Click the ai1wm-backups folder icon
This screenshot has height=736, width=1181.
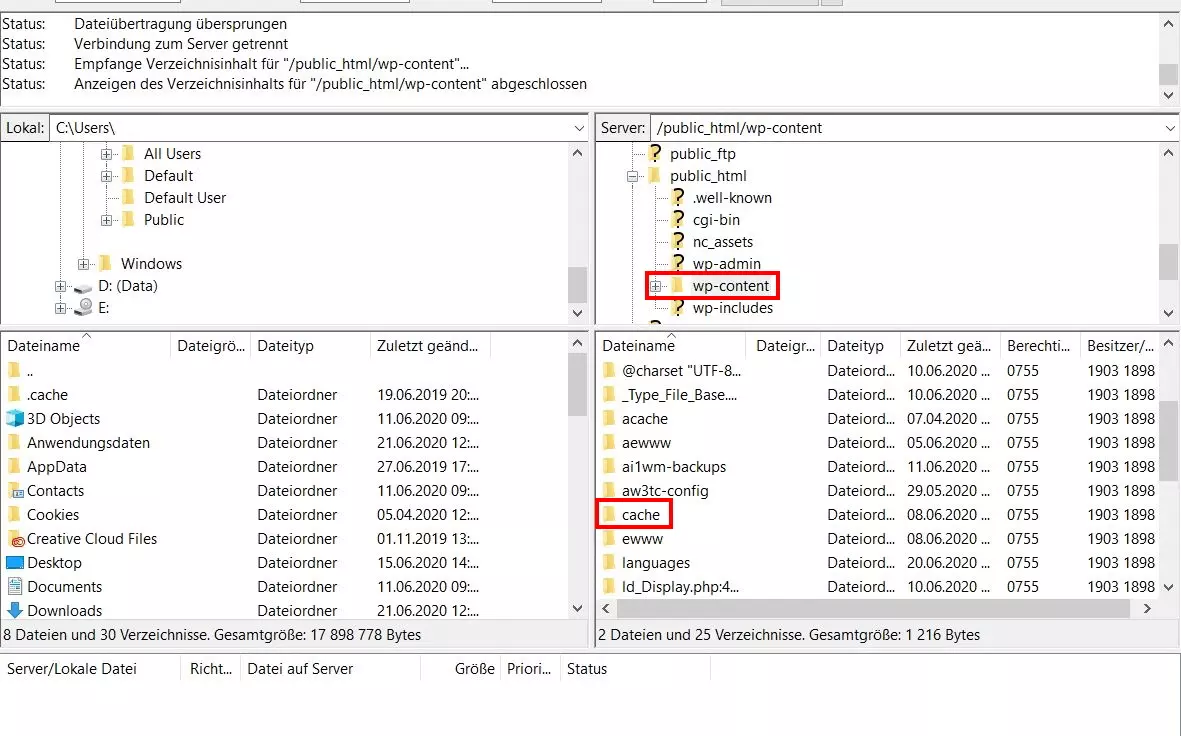pos(609,466)
